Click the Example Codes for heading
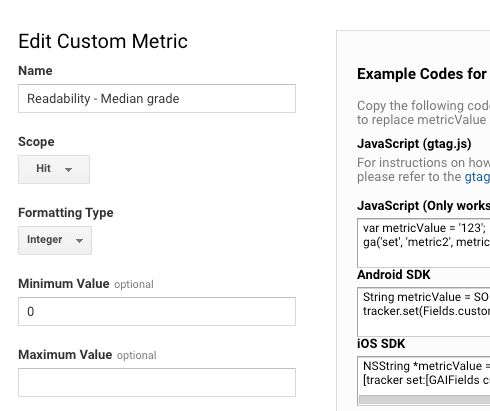Screen dimensions: 490x411 [x=422, y=74]
